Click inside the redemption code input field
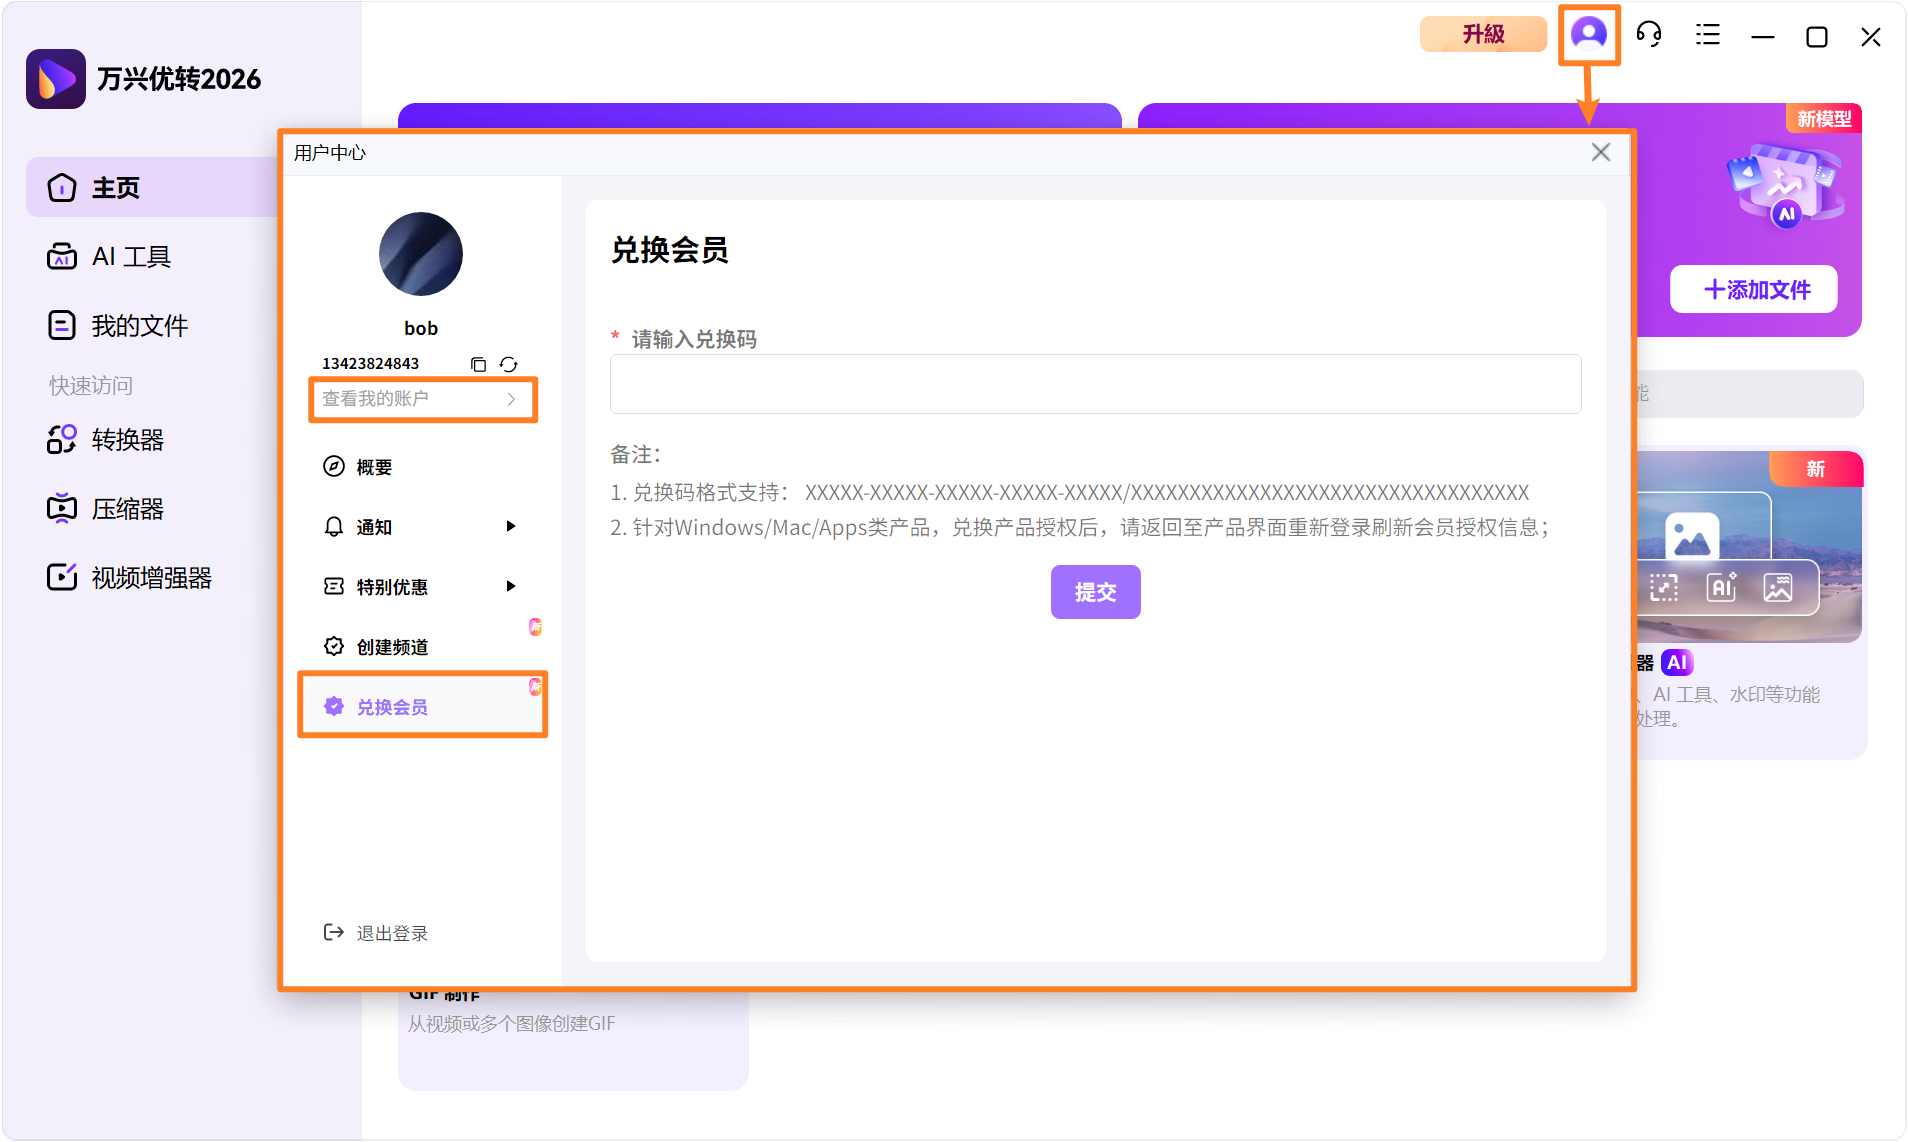This screenshot has width=1908, height=1142. [1095, 383]
